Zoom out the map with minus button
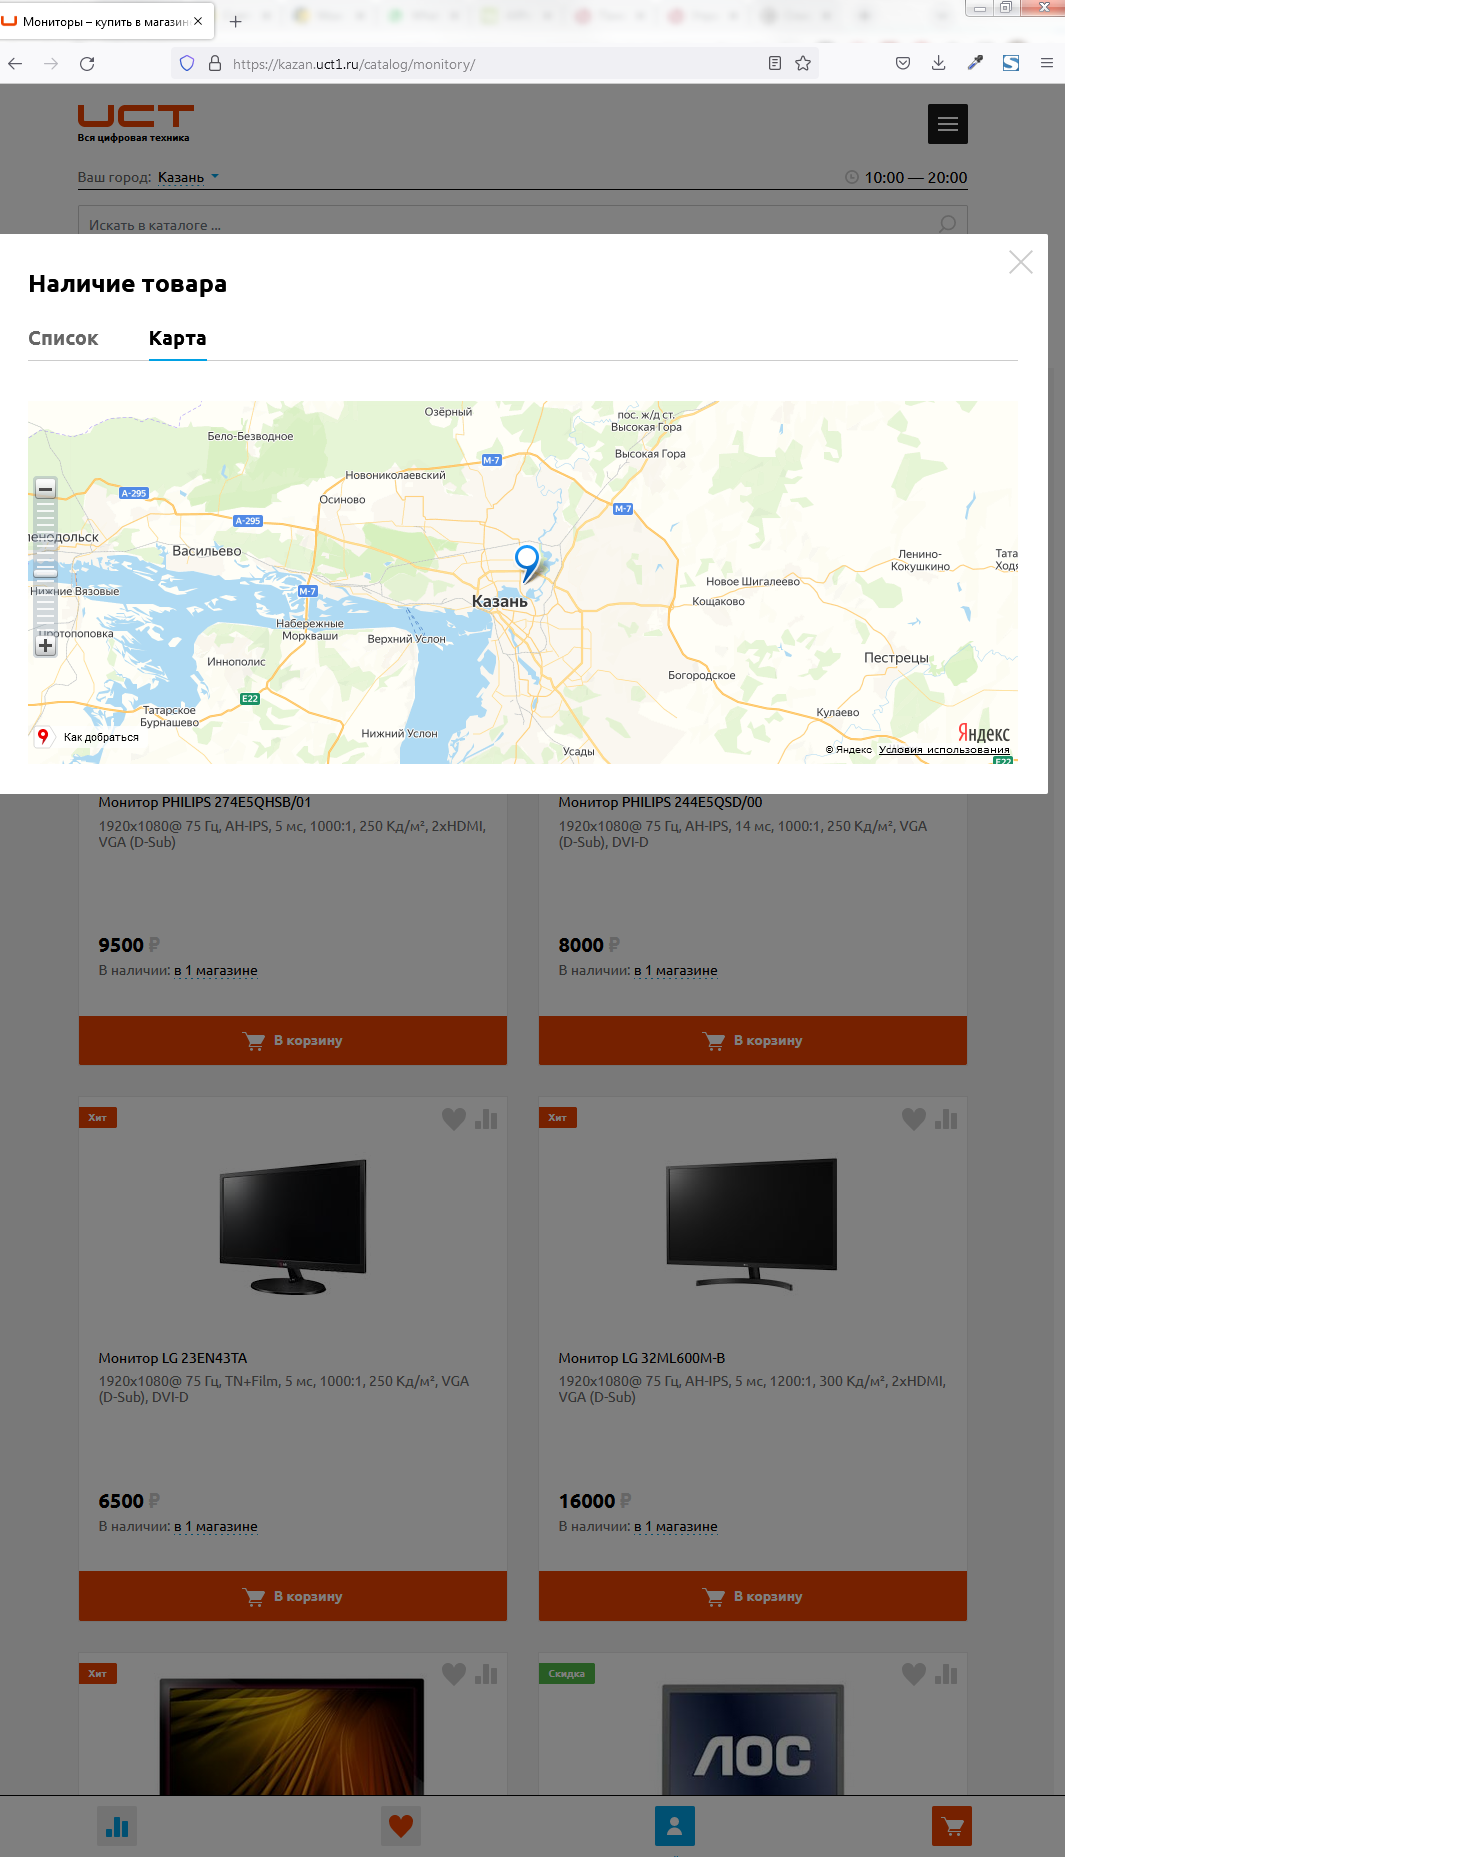This screenshot has height=1857, width=1457. point(45,489)
